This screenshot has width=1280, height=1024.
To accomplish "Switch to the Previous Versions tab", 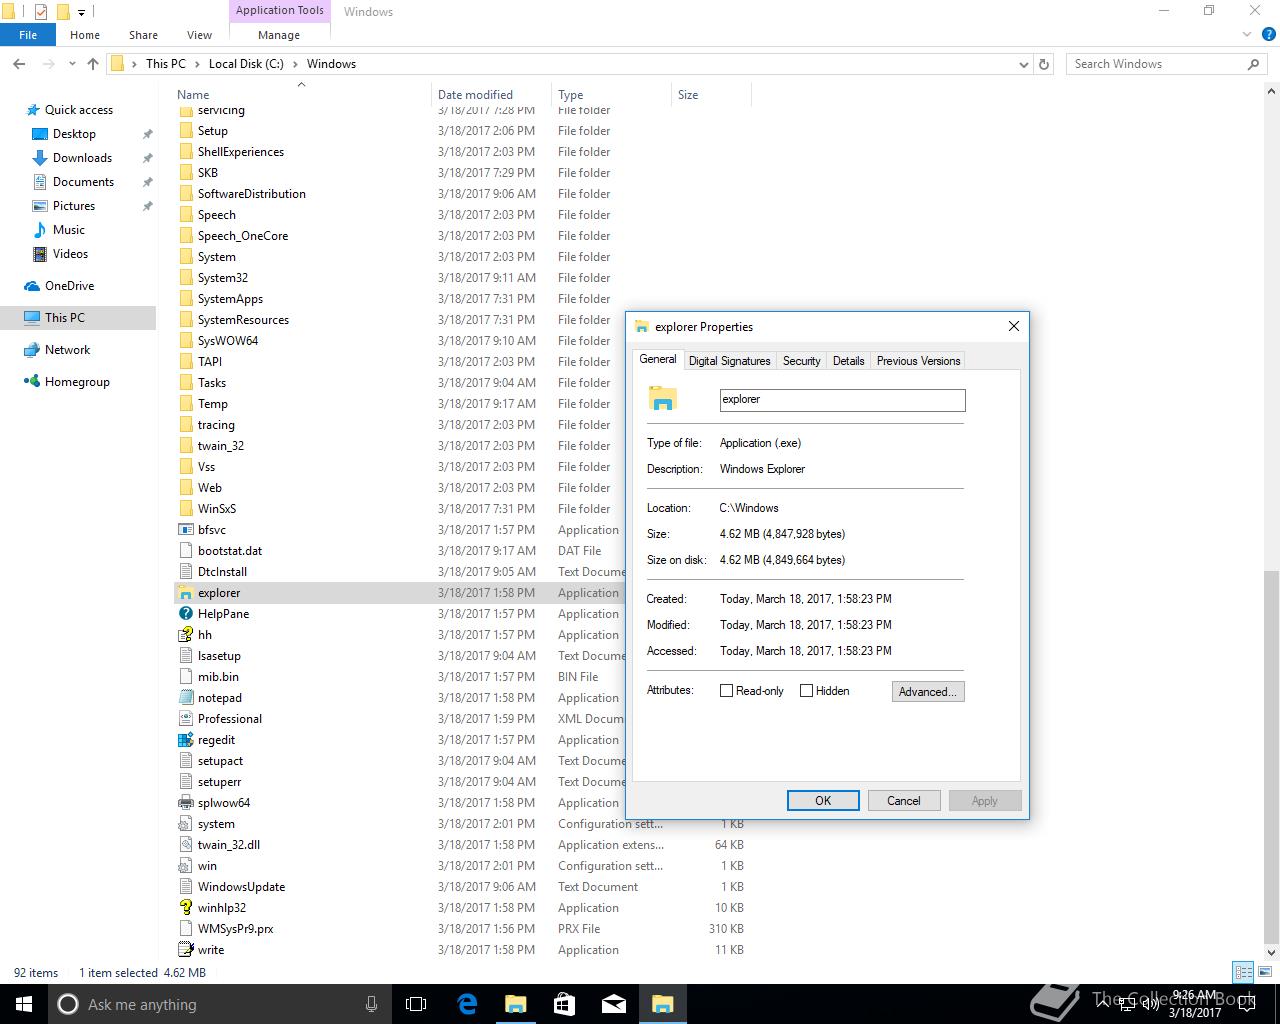I will [918, 361].
